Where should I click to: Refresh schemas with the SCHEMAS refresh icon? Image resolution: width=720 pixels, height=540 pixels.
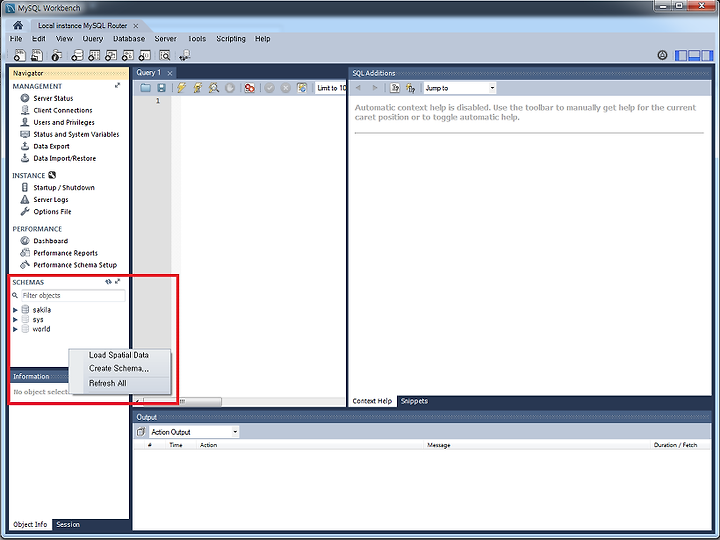(108, 281)
